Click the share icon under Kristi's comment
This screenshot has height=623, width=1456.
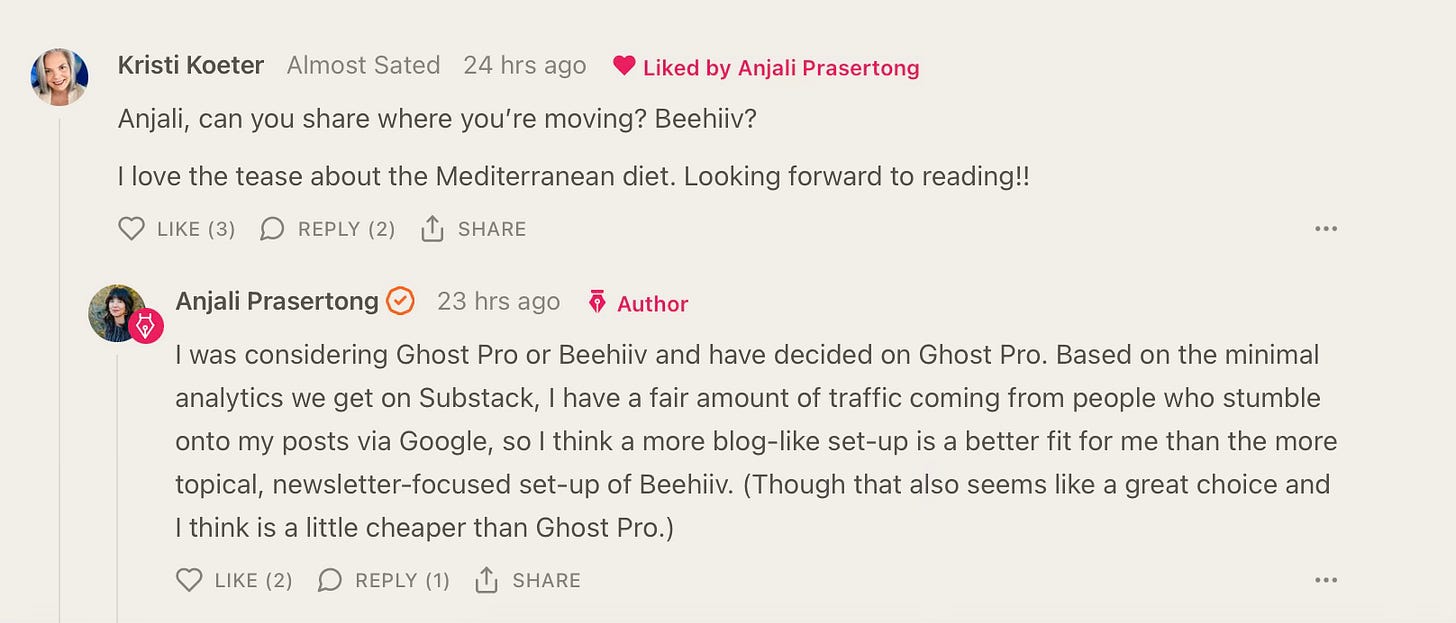[434, 228]
